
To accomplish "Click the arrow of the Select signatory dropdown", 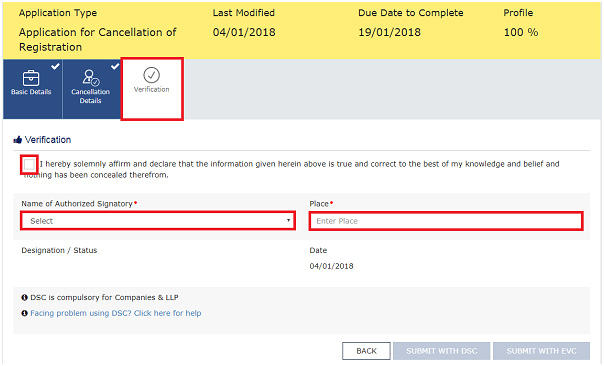I will (288, 220).
